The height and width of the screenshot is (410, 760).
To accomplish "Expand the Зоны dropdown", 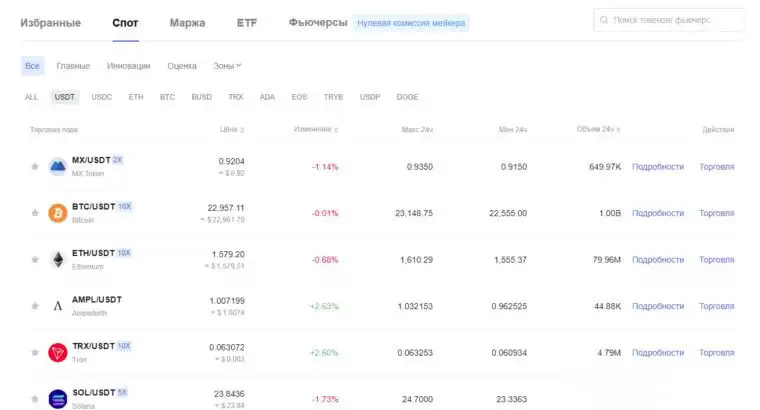I will (x=228, y=66).
